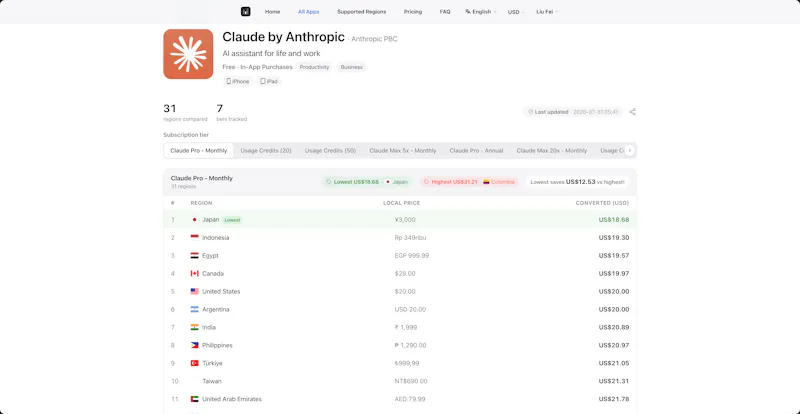This screenshot has width=800, height=414.
Task: Click the Türkiye flag icon
Action: click(x=194, y=363)
